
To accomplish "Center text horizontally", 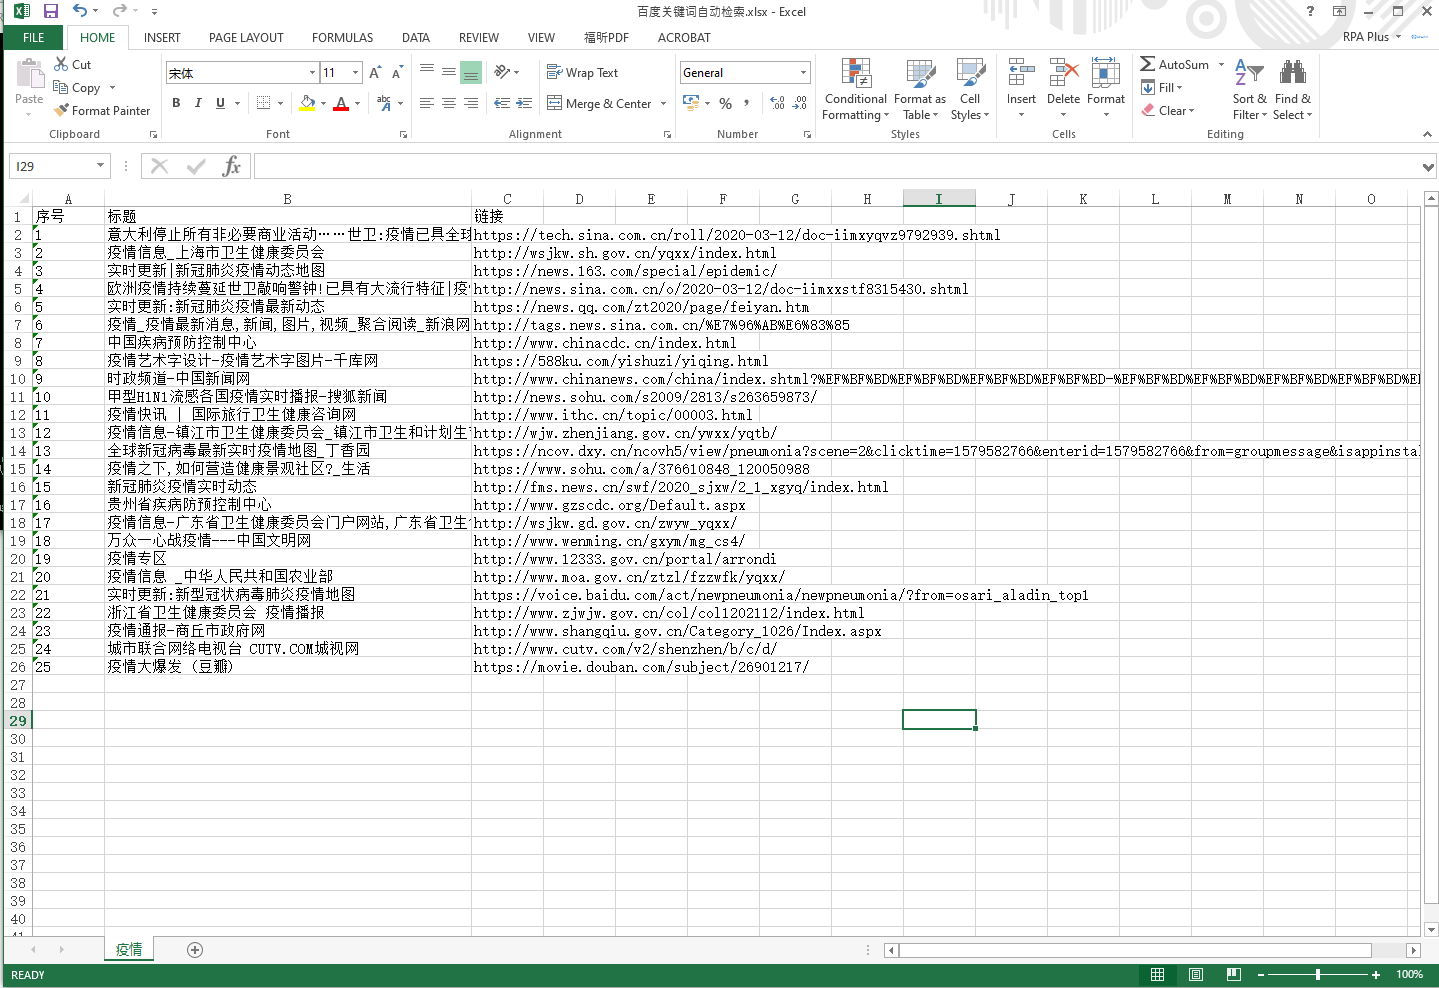I will pyautogui.click(x=449, y=103).
